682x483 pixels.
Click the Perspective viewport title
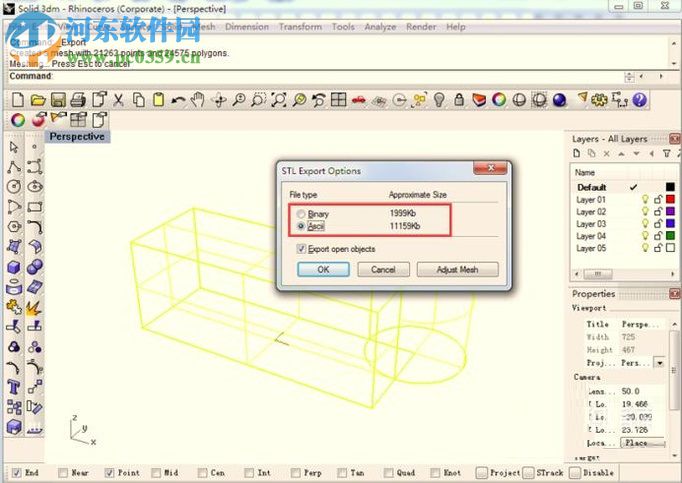click(x=77, y=137)
